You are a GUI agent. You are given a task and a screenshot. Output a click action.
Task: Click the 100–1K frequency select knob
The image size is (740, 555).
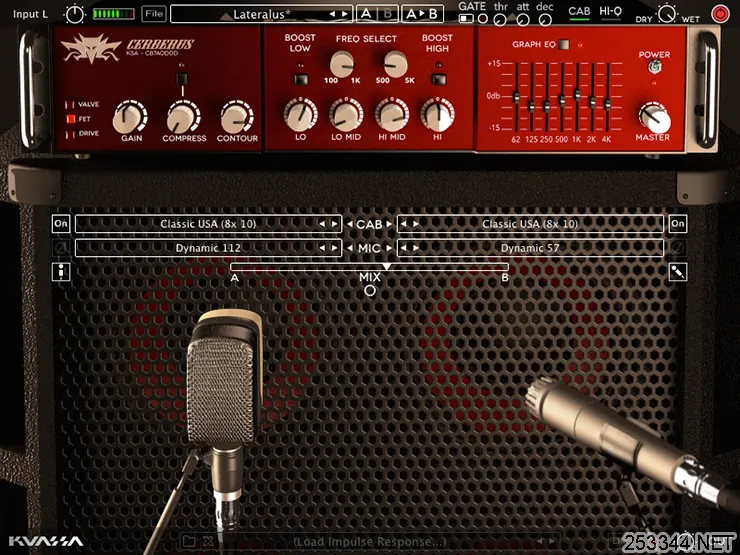pos(342,64)
